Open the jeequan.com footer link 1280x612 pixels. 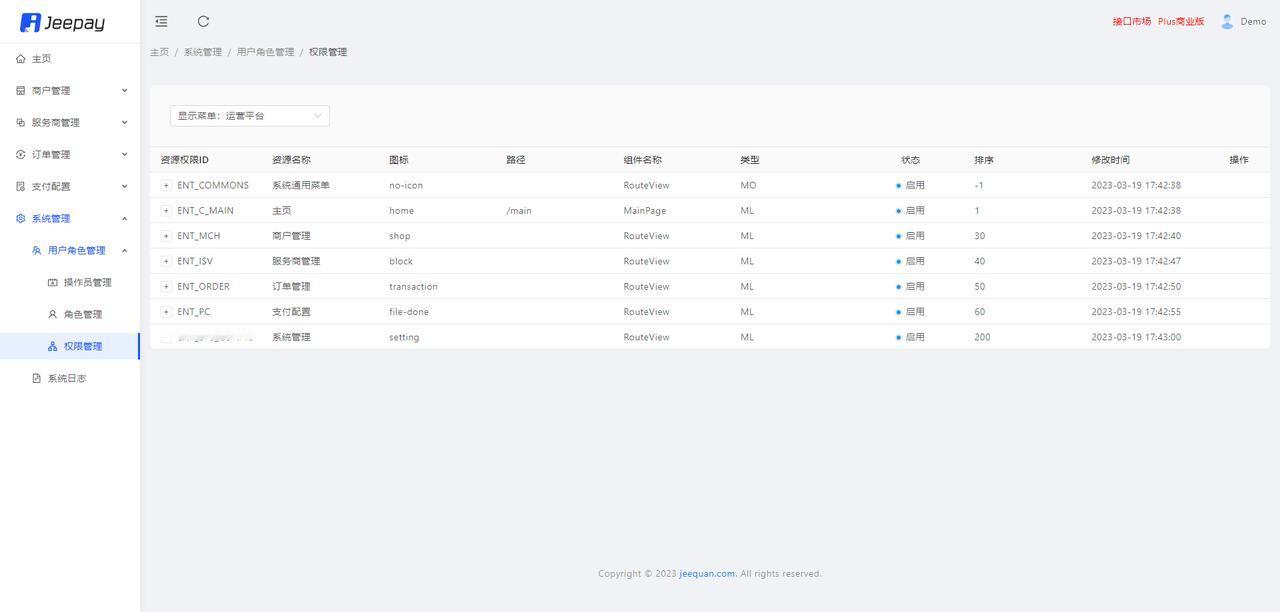coord(707,574)
